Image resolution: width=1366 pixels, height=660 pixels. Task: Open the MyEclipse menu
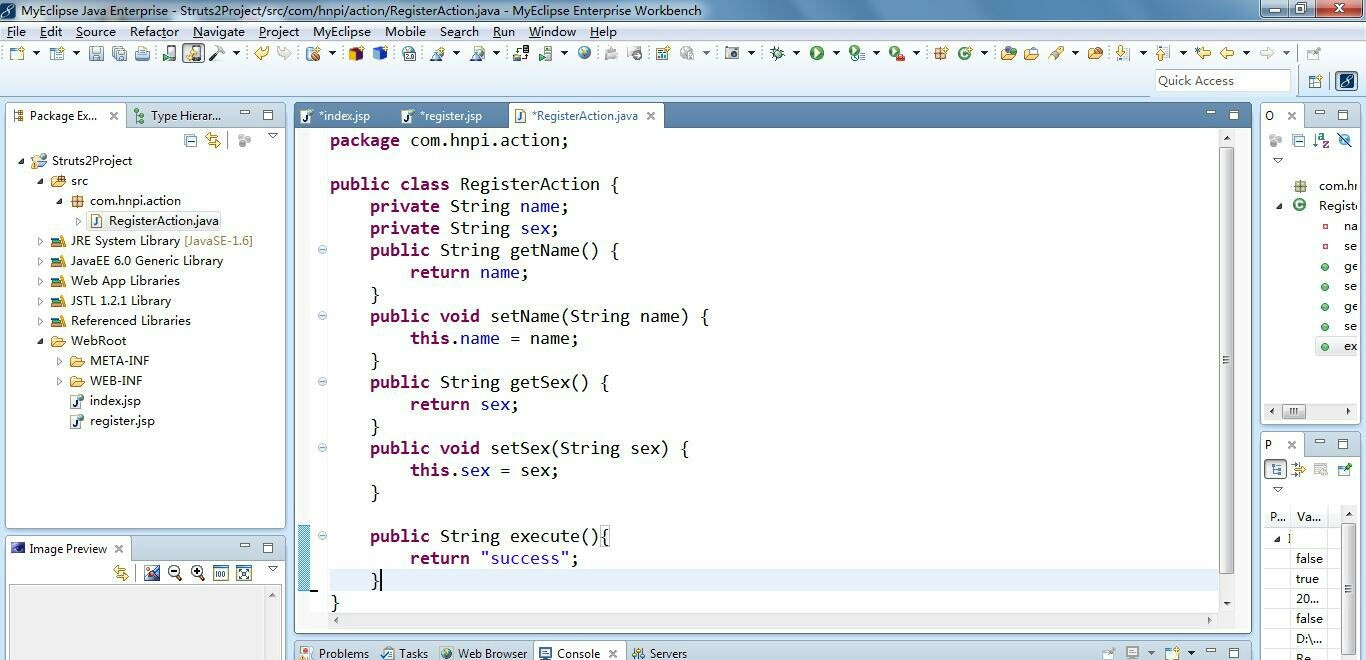[341, 32]
